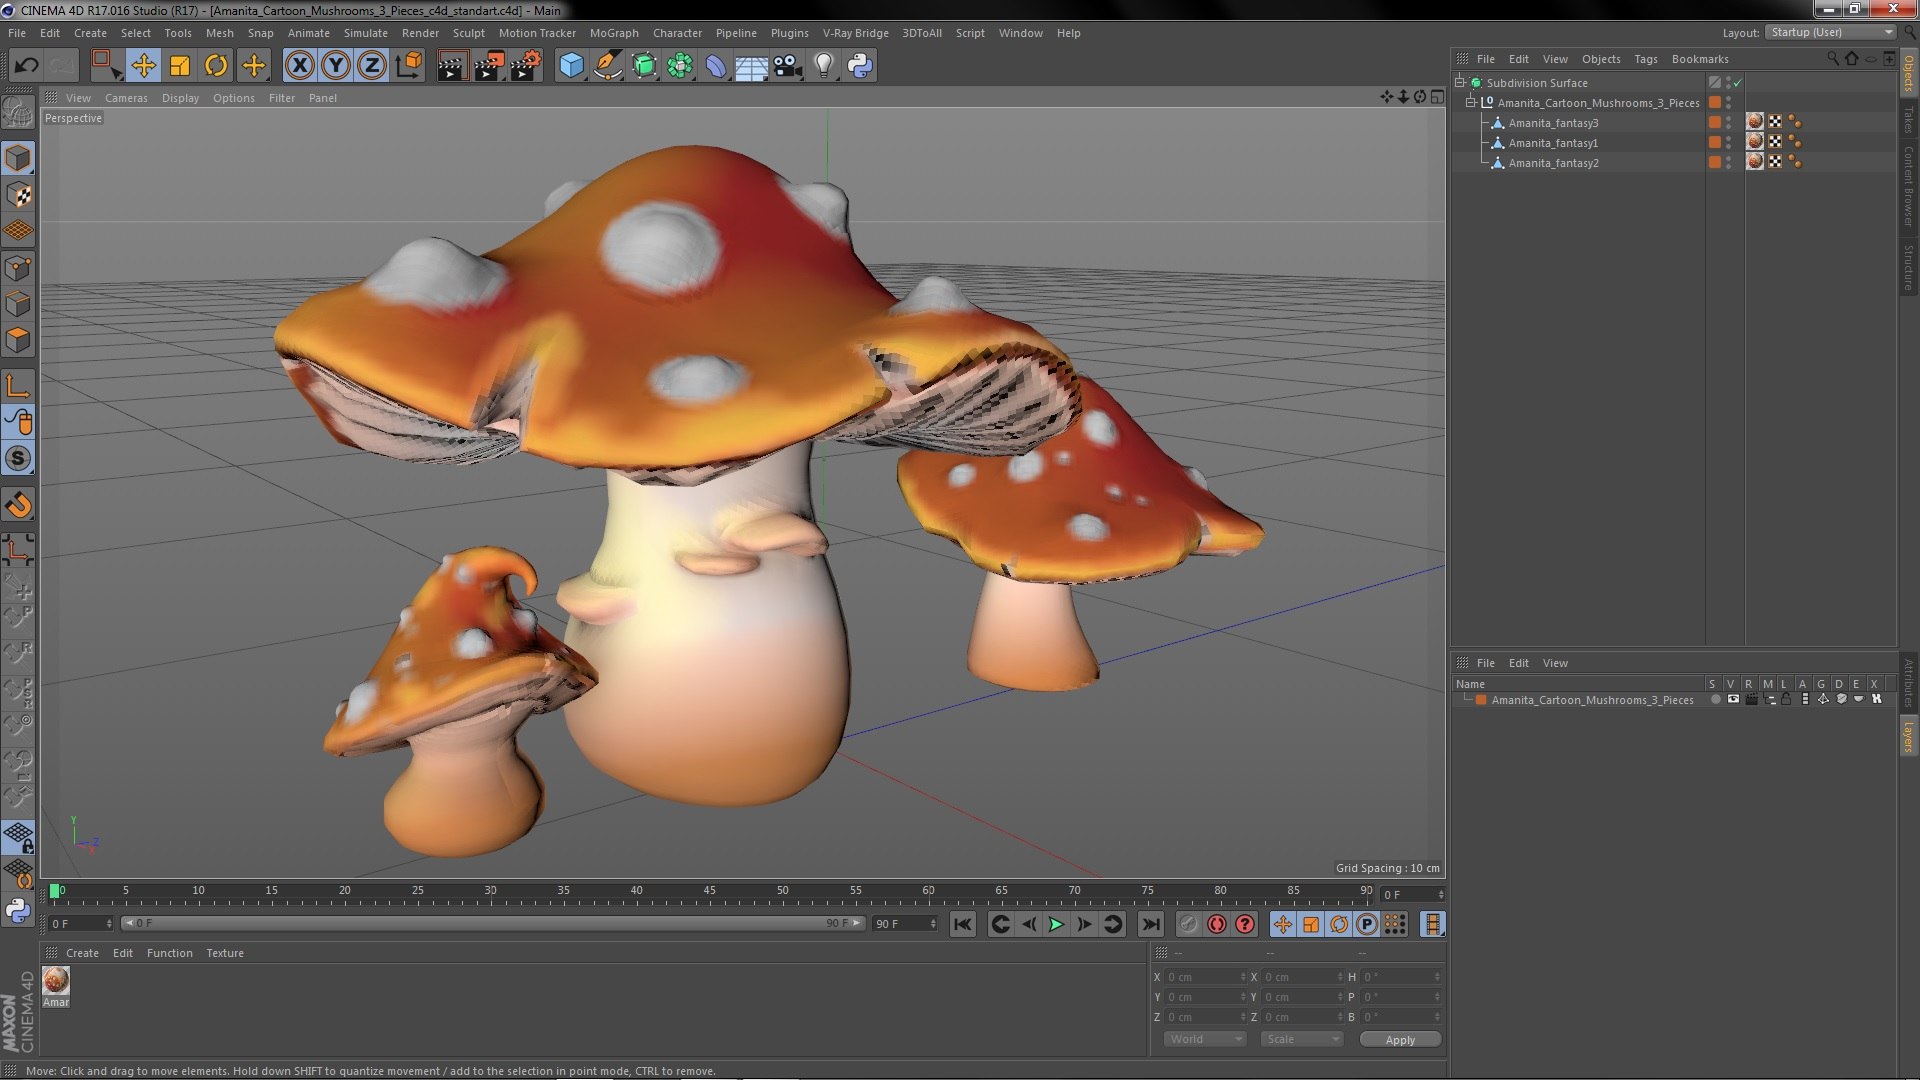Select Amanita_fantasy2 in object tree

pos(1553,163)
